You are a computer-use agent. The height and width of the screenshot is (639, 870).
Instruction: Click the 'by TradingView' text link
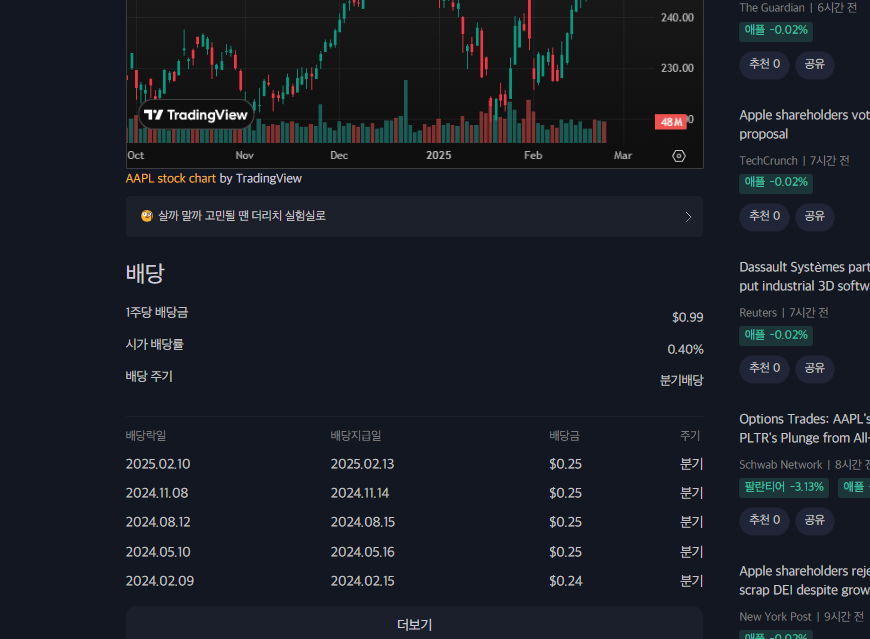261,179
